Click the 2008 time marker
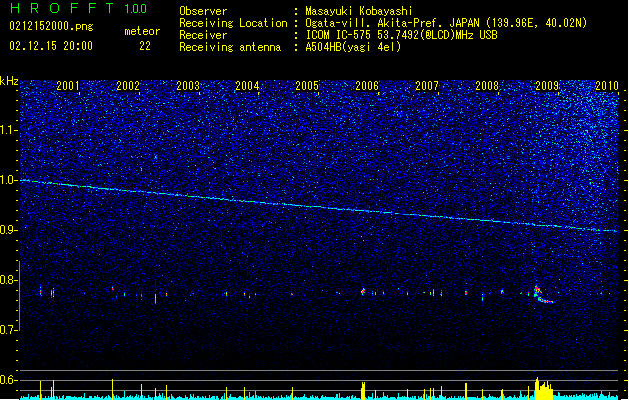The image size is (629, 400). pyautogui.click(x=487, y=85)
